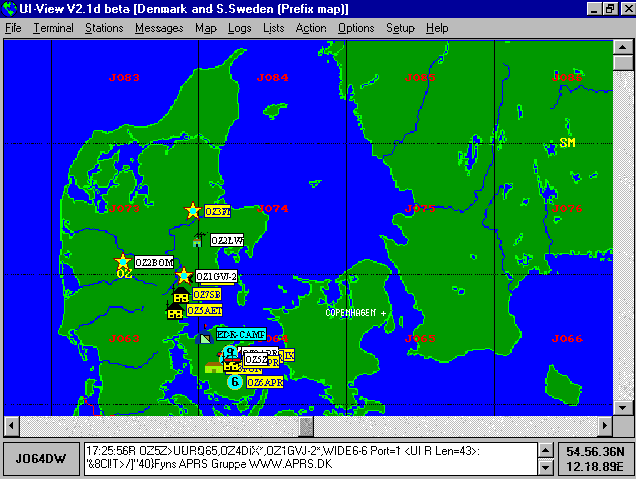Click the horizontal scrollbar thumb
This screenshot has height=479, width=636.
coord(306,425)
